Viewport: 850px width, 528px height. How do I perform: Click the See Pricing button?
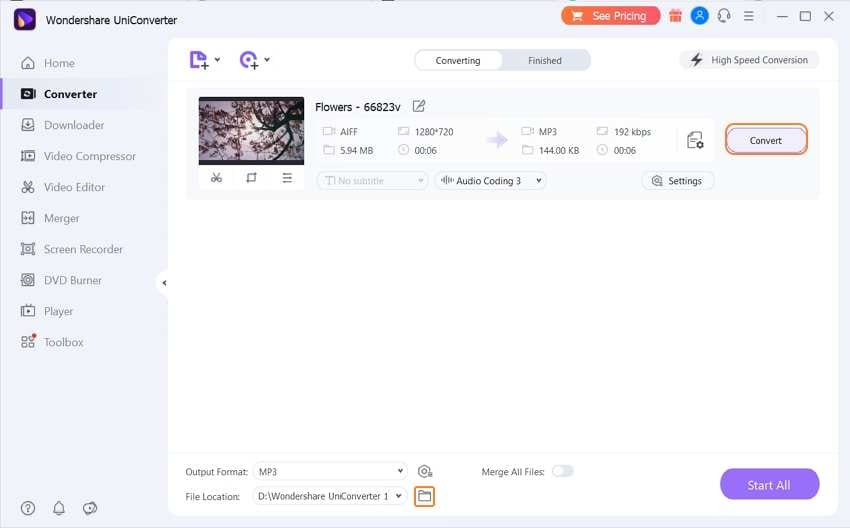(x=610, y=16)
